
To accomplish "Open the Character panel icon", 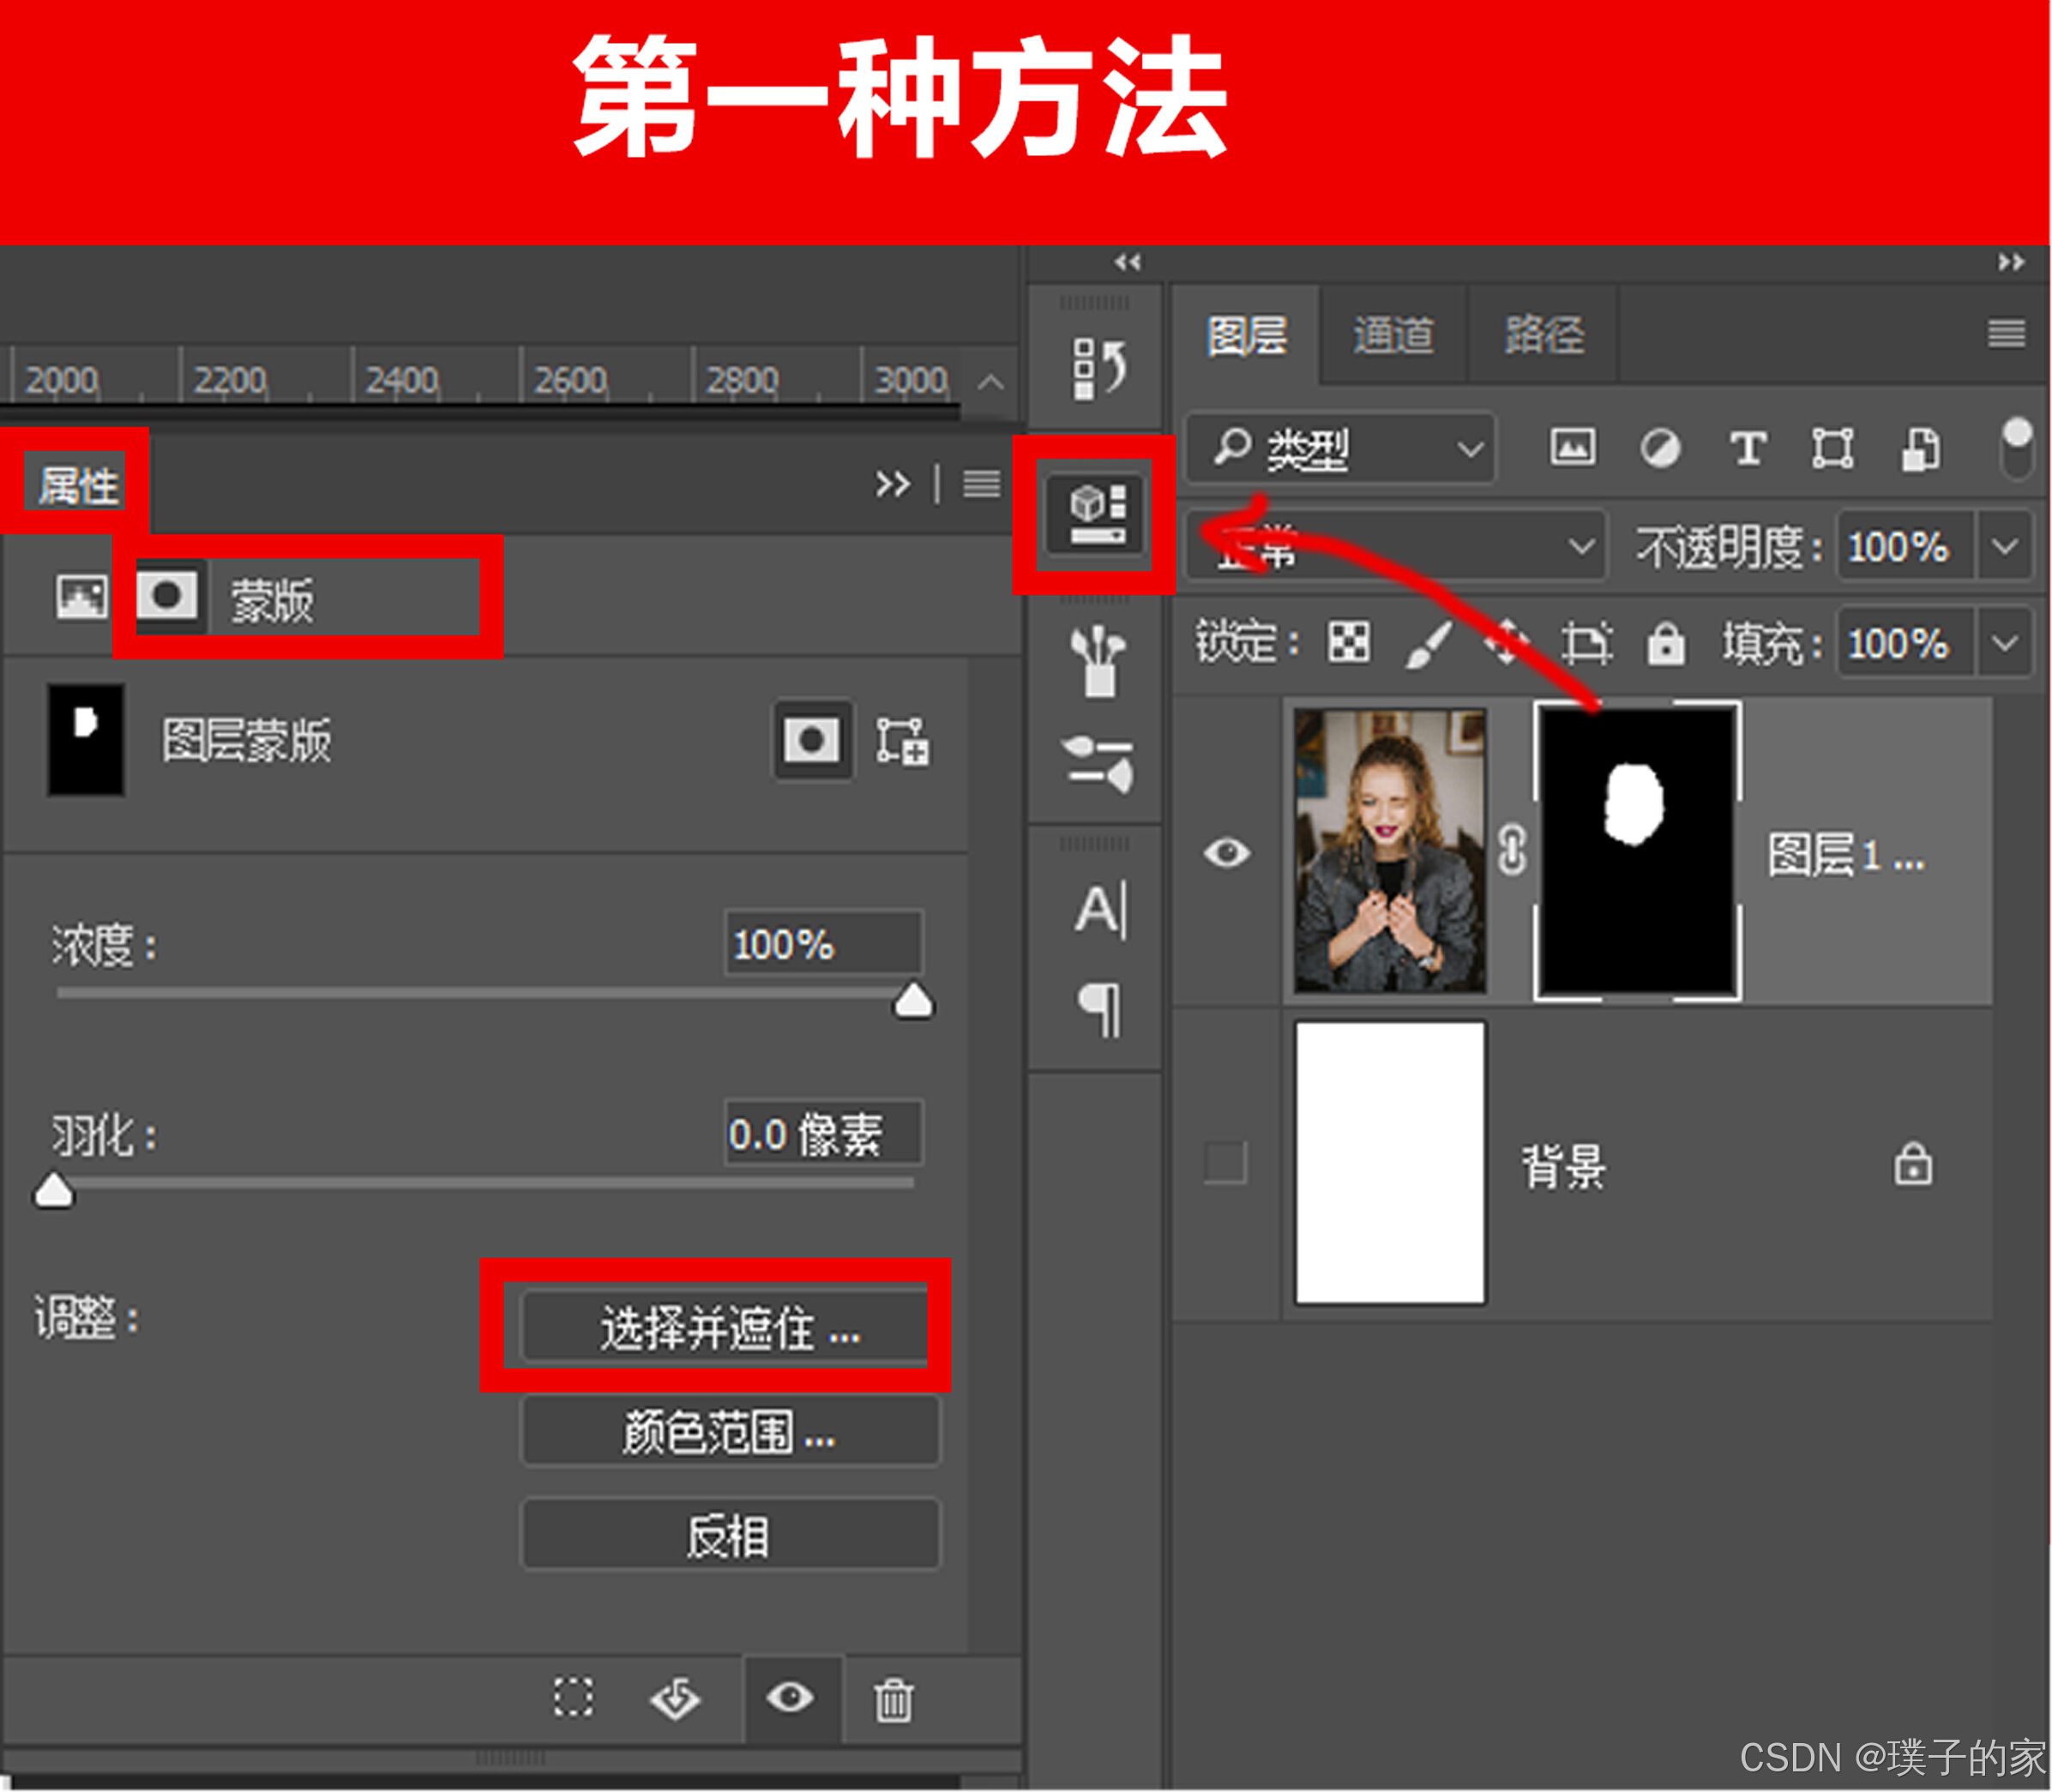I will pos(1100,910).
